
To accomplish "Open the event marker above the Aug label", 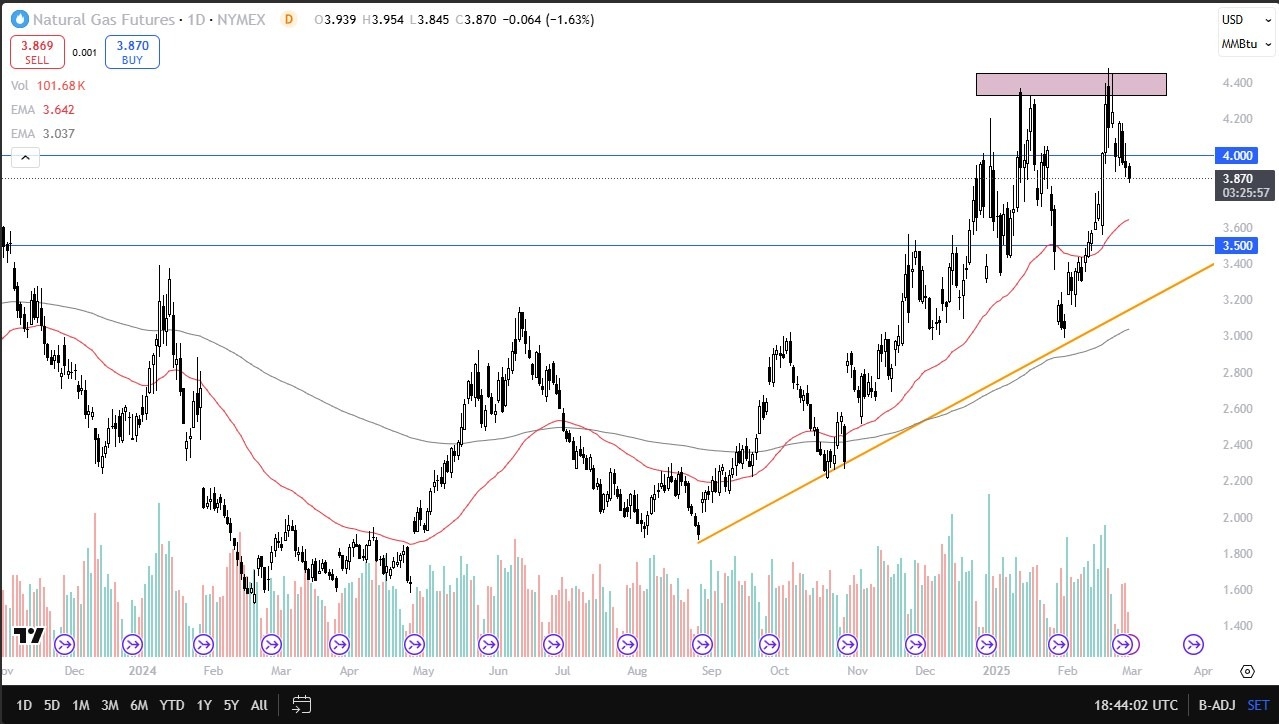I will coord(628,644).
